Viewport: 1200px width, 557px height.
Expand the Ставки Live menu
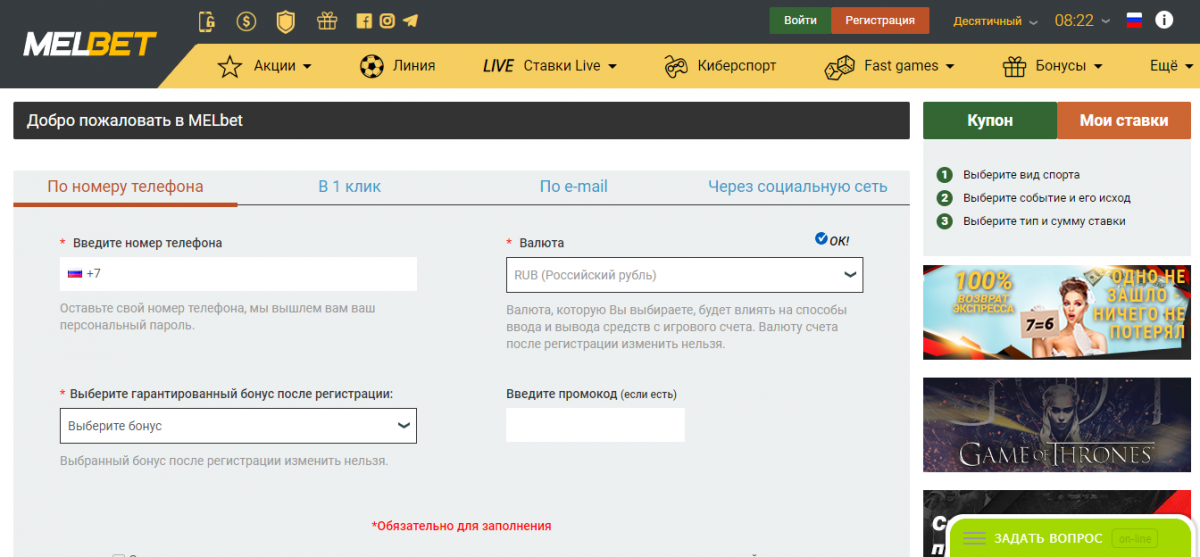coord(549,66)
